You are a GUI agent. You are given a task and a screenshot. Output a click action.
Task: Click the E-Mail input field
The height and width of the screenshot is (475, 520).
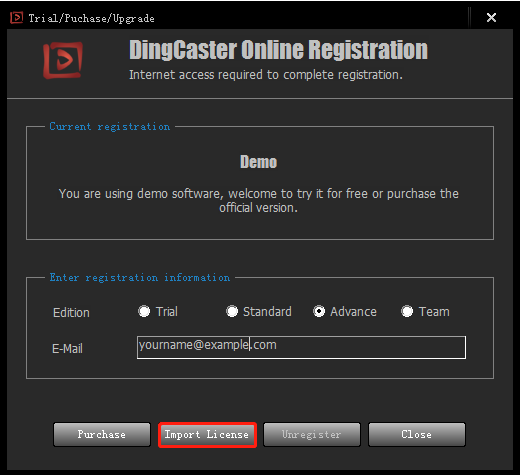301,347
